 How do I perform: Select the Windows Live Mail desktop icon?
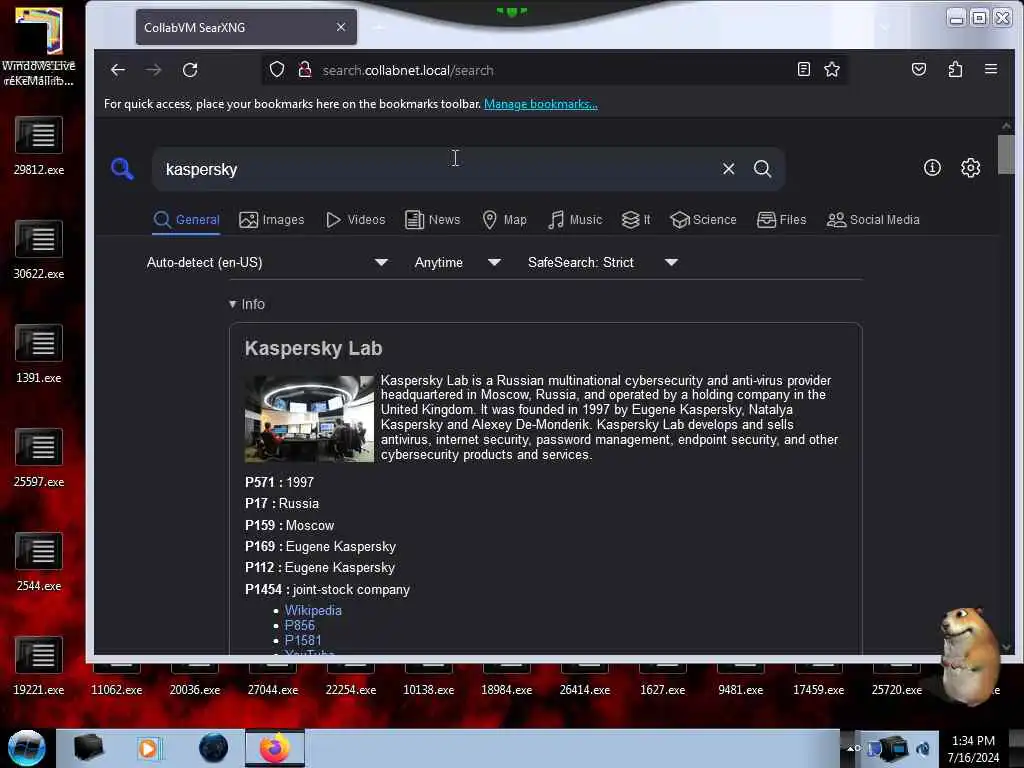click(39, 46)
